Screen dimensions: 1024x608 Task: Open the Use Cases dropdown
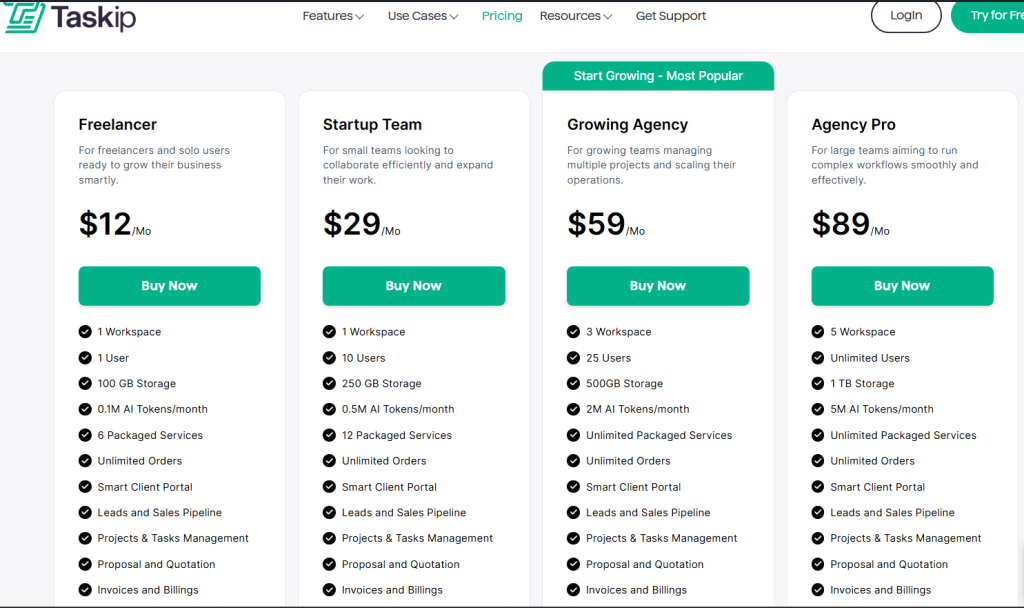(422, 16)
